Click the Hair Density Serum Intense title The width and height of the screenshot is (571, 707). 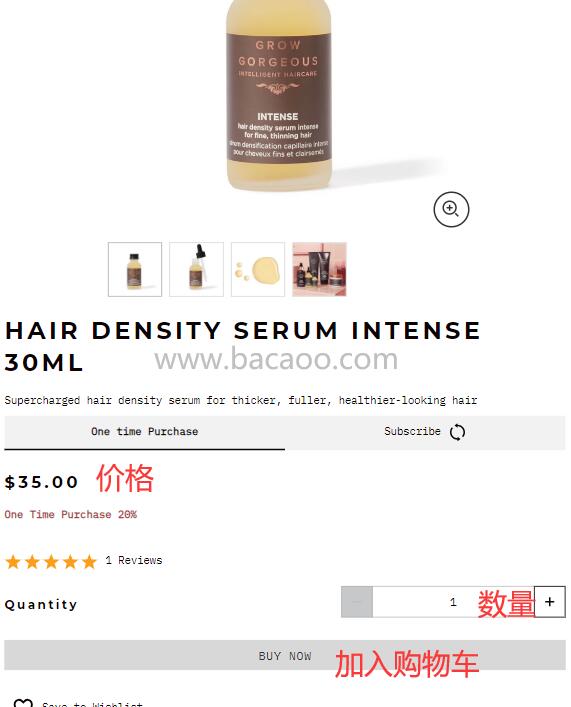[243, 346]
